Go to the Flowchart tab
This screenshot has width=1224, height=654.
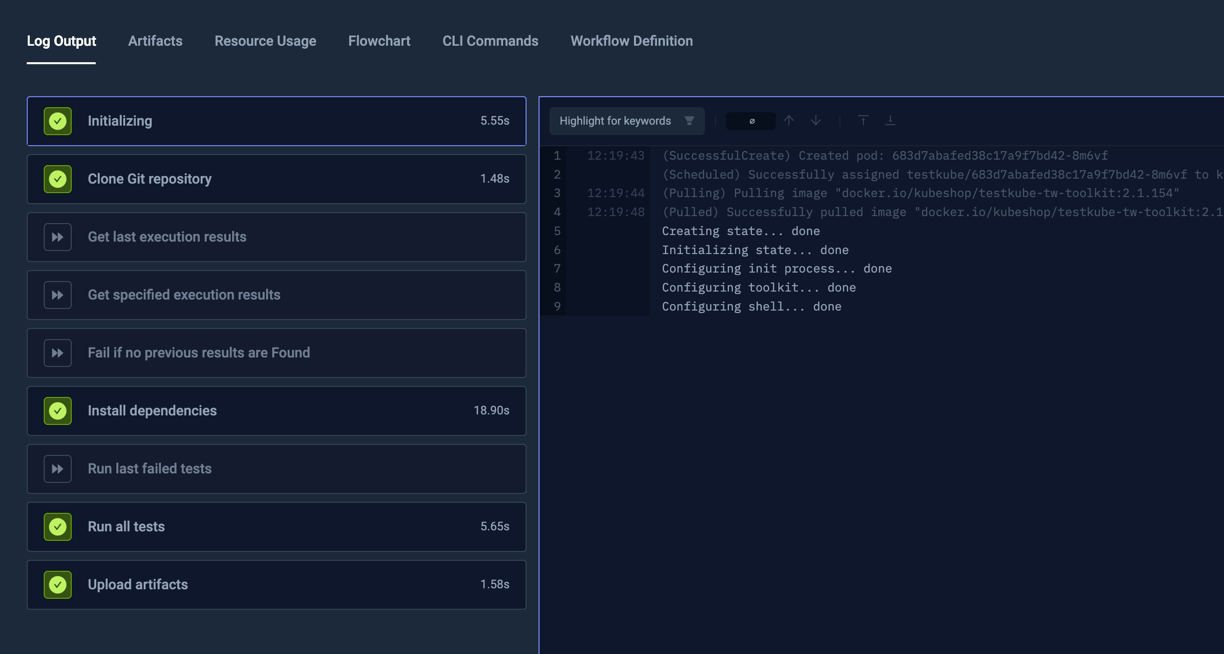pos(379,41)
